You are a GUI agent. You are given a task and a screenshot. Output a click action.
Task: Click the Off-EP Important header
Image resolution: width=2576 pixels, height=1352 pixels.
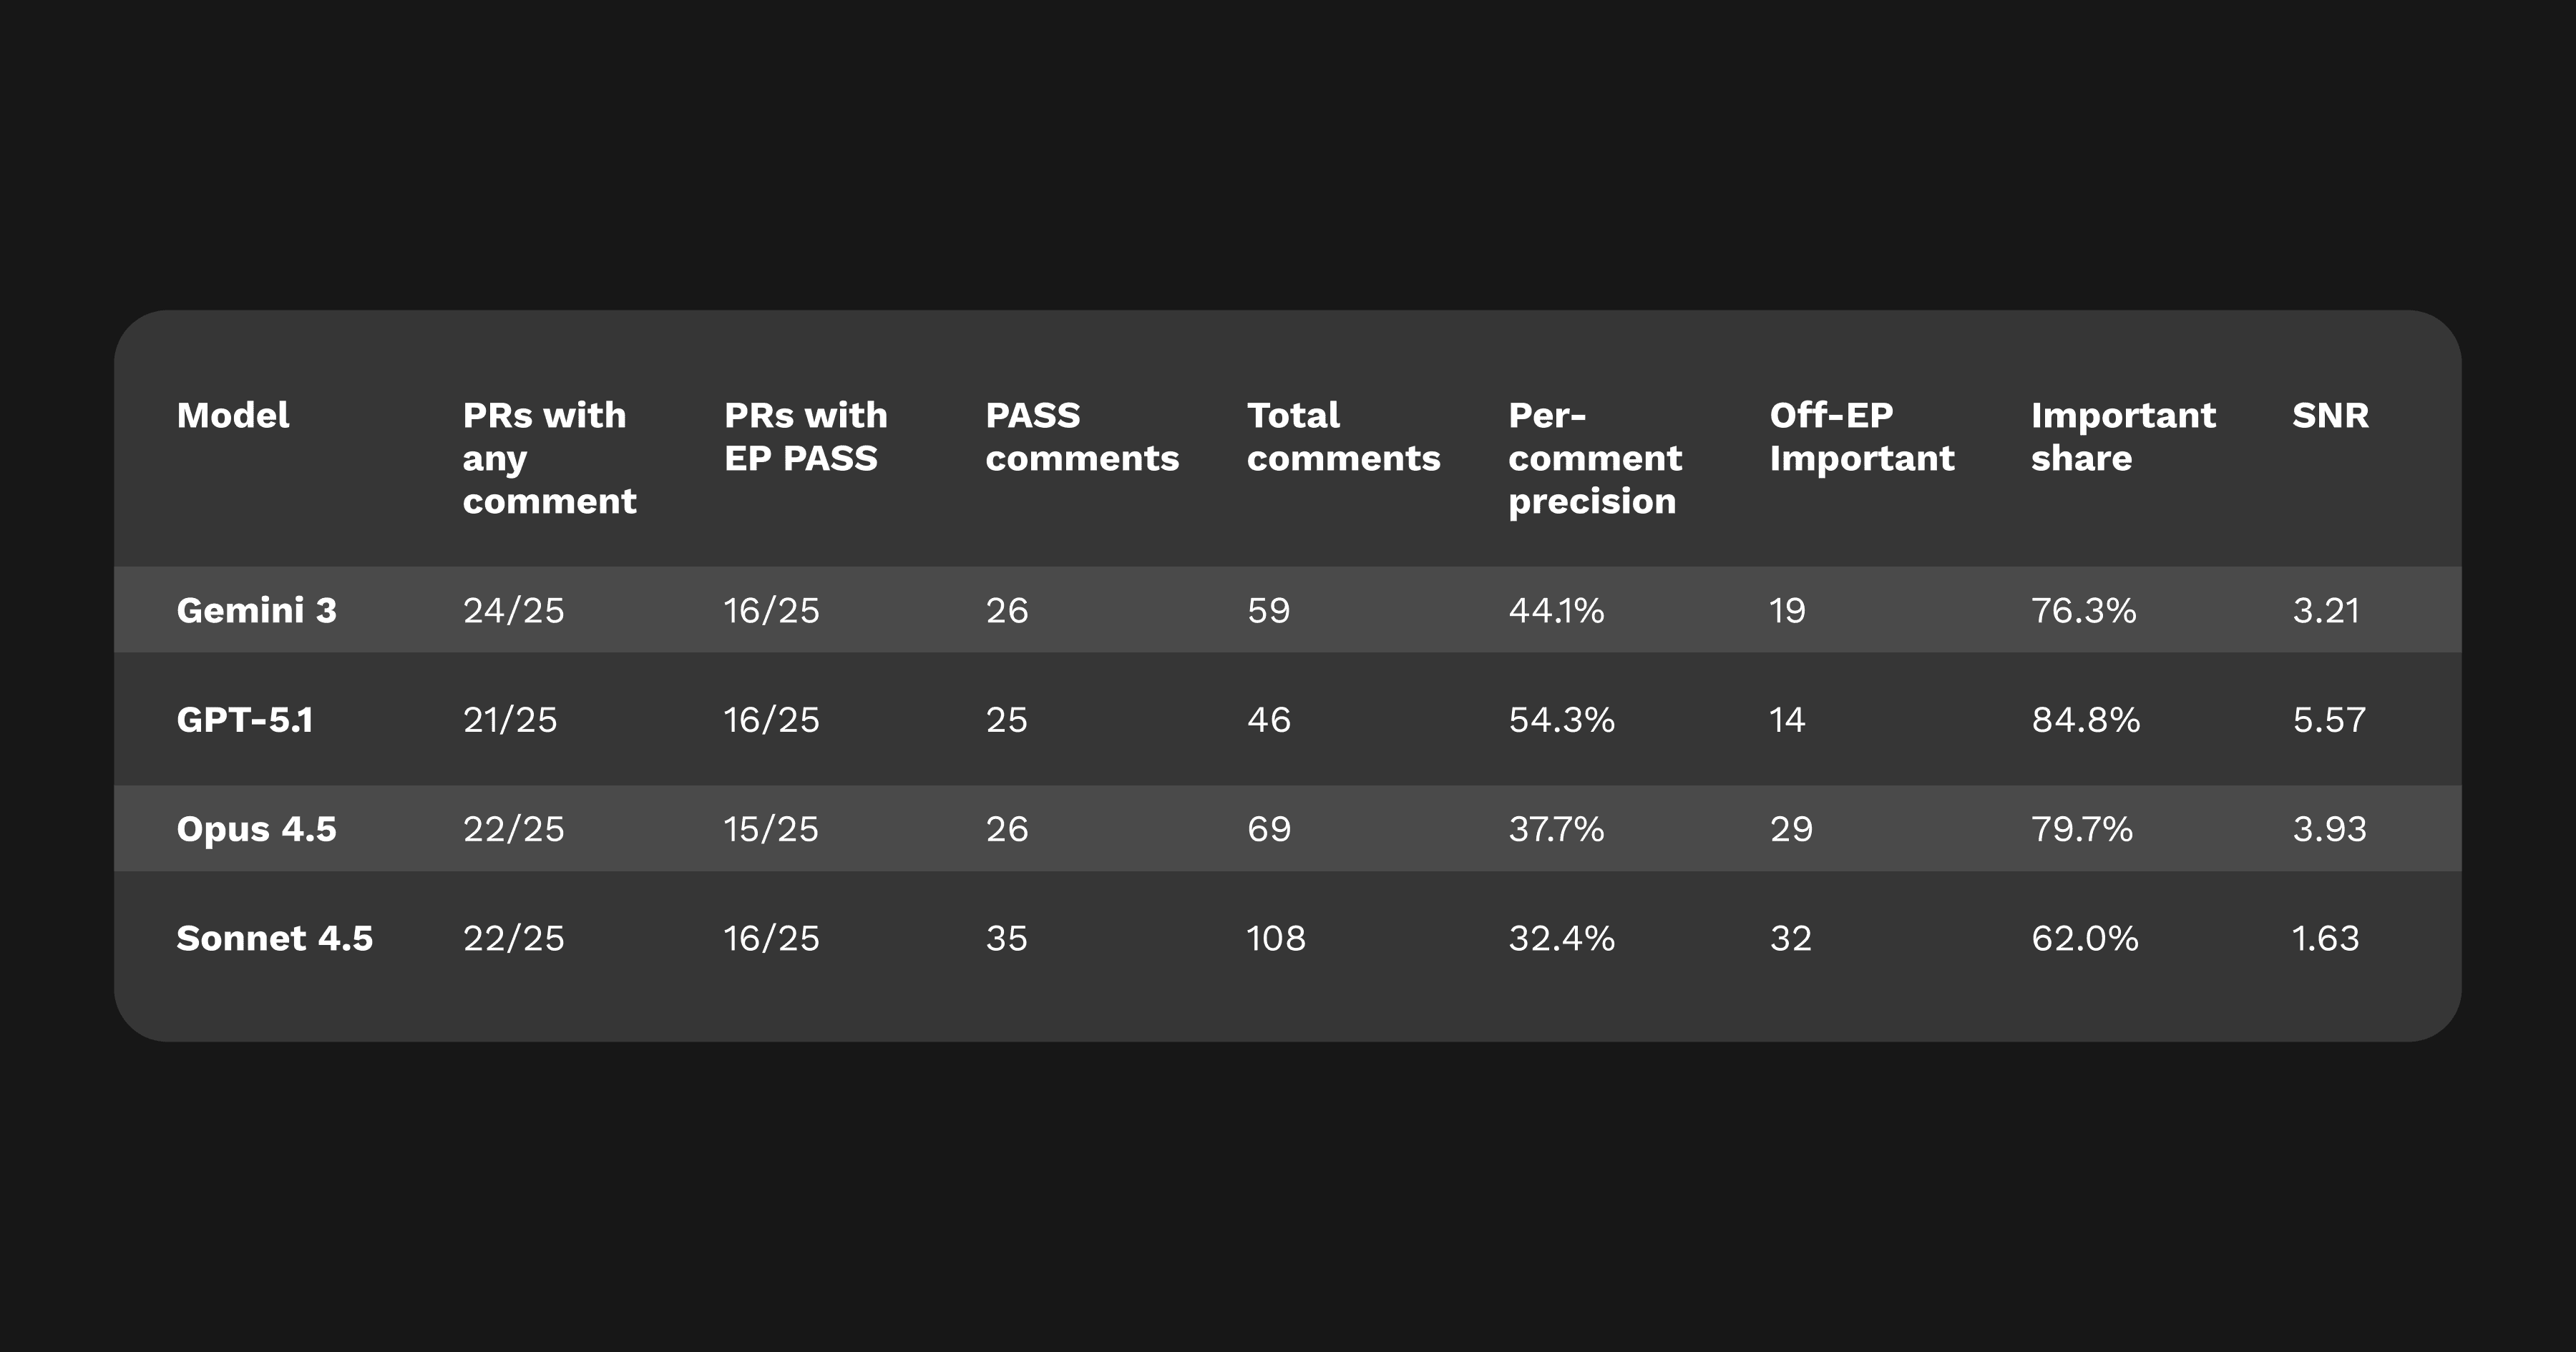coord(1861,437)
